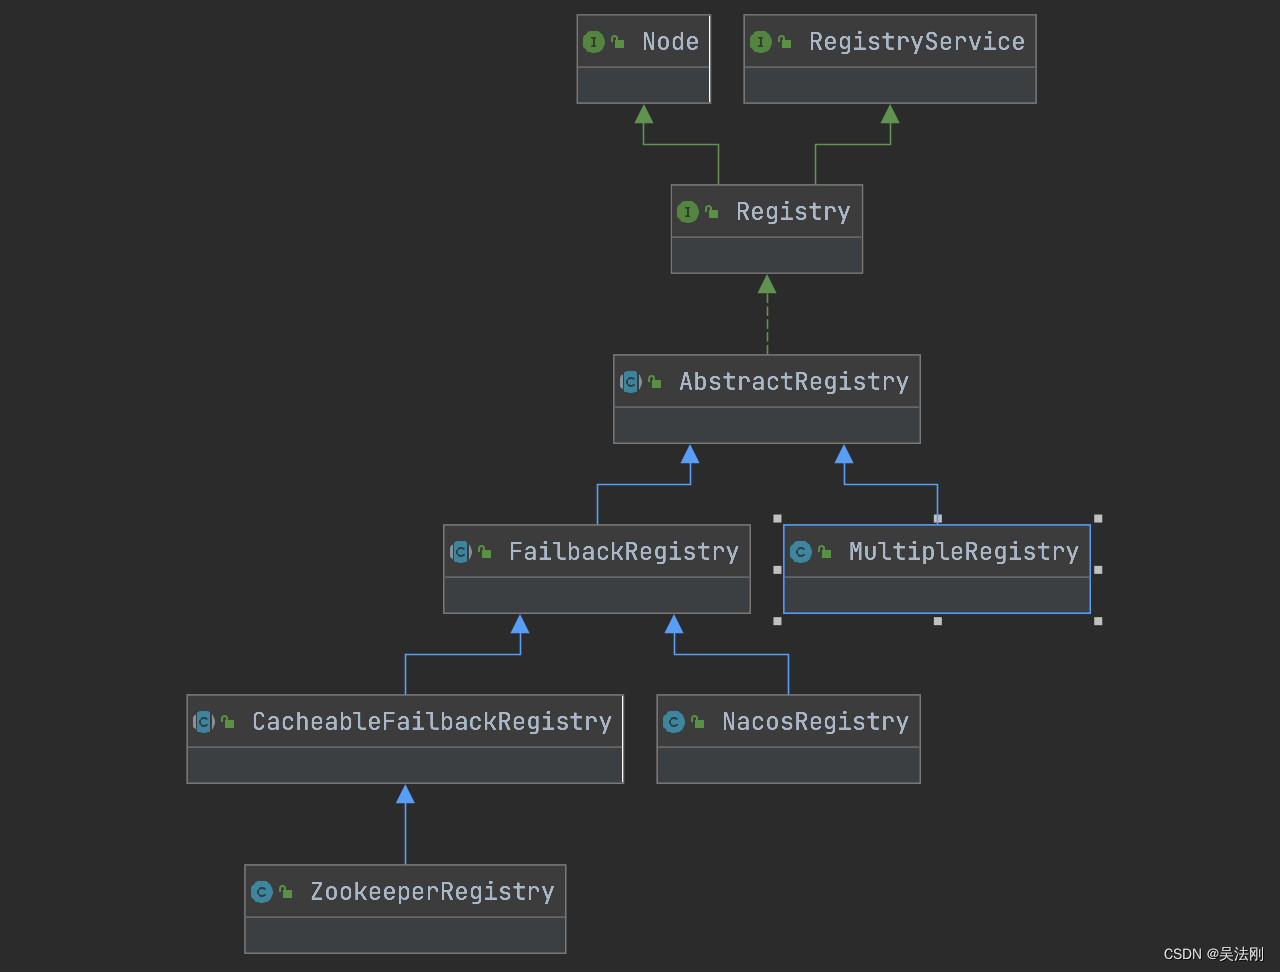Click the right-middle selection handle beside MultipleRegistry
This screenshot has height=972, width=1280.
(x=1098, y=570)
